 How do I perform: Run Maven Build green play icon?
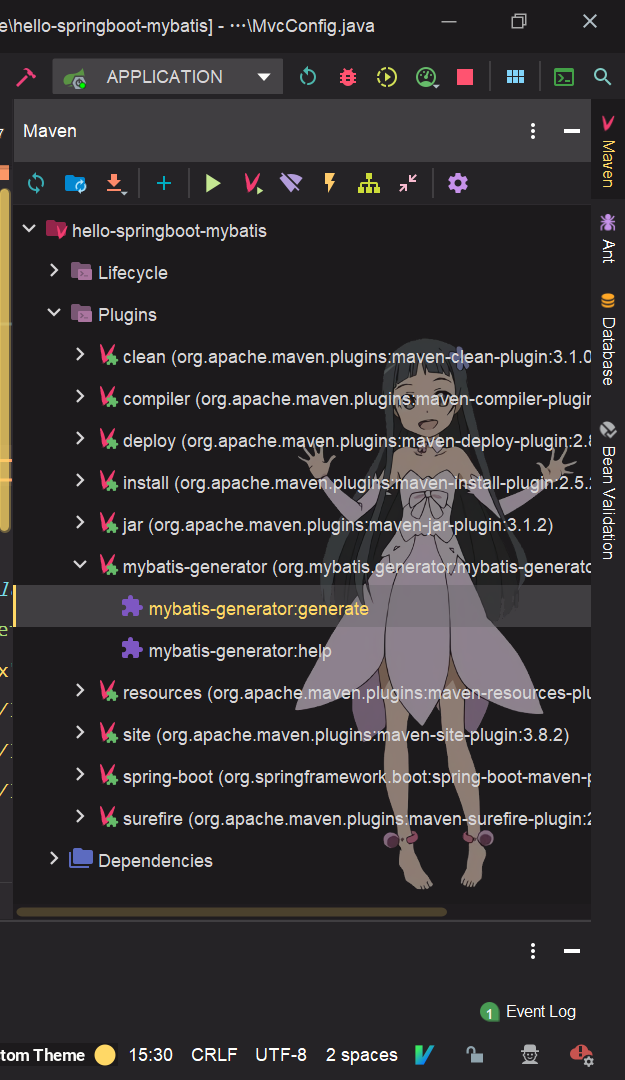click(x=213, y=183)
